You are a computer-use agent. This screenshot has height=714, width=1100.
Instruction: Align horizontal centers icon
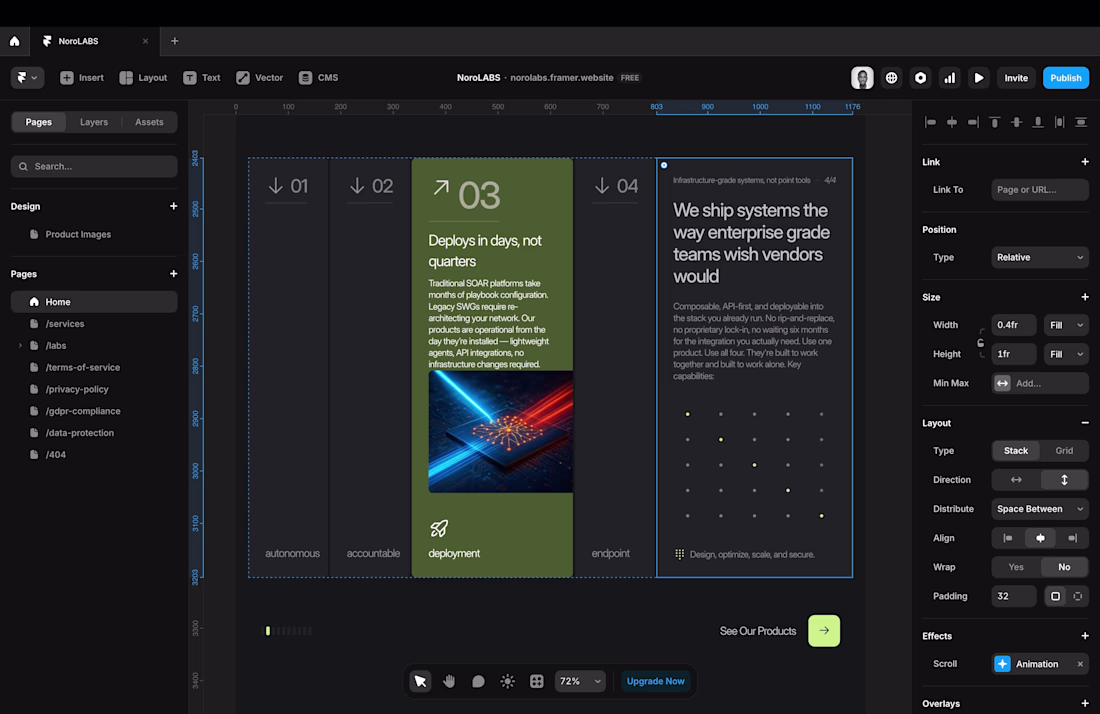pos(952,122)
